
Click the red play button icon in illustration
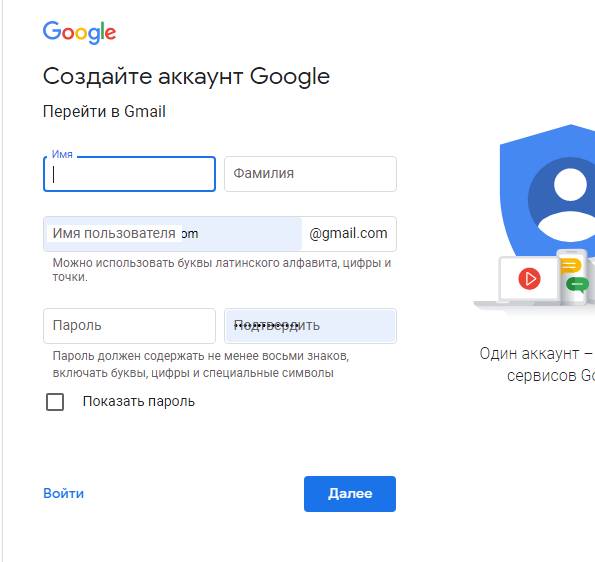click(x=529, y=279)
